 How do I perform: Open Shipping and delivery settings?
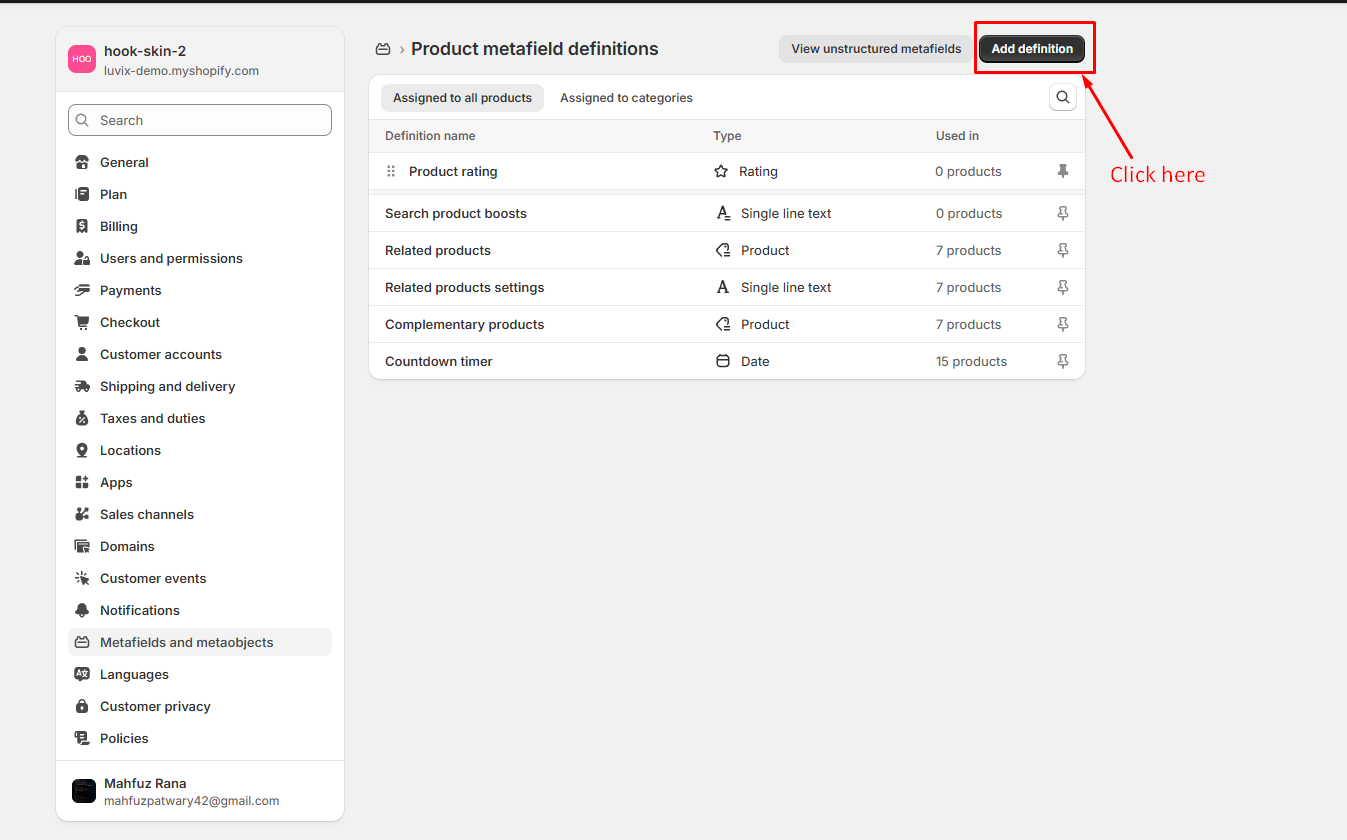coord(167,386)
